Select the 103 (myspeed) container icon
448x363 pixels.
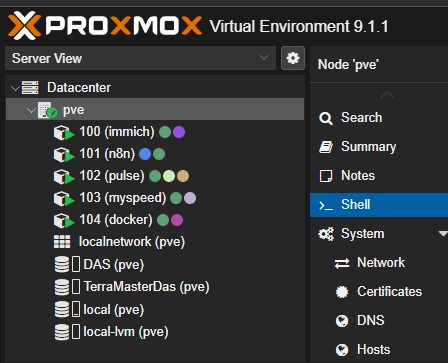point(64,199)
